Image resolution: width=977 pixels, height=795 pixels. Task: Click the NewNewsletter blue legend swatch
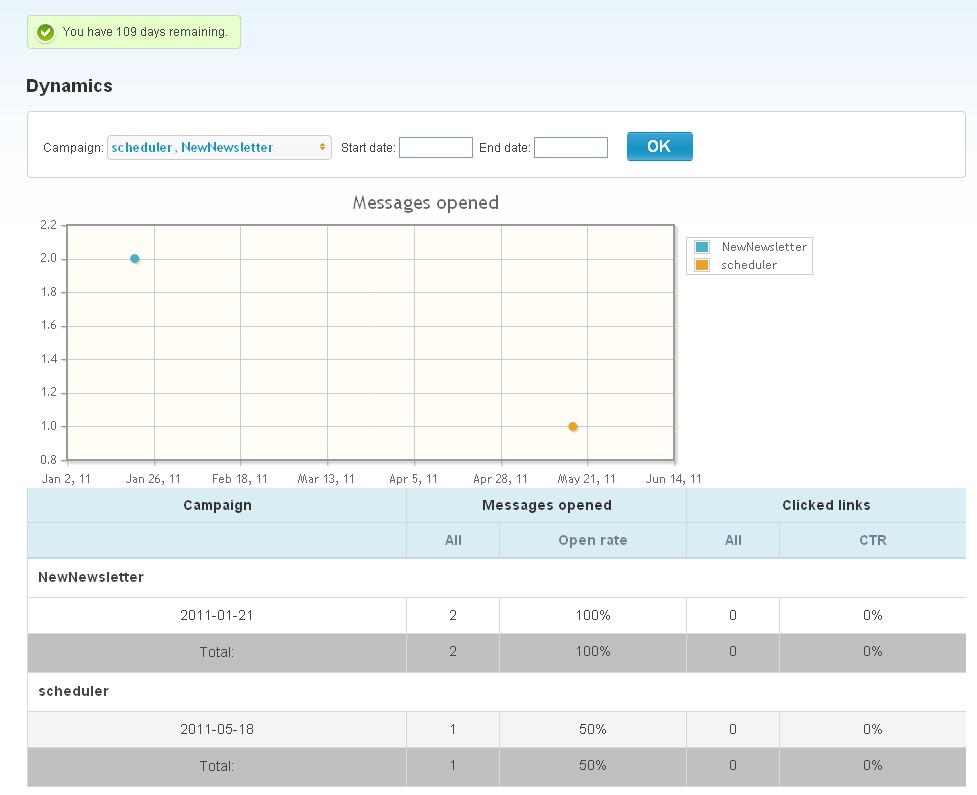click(x=702, y=247)
